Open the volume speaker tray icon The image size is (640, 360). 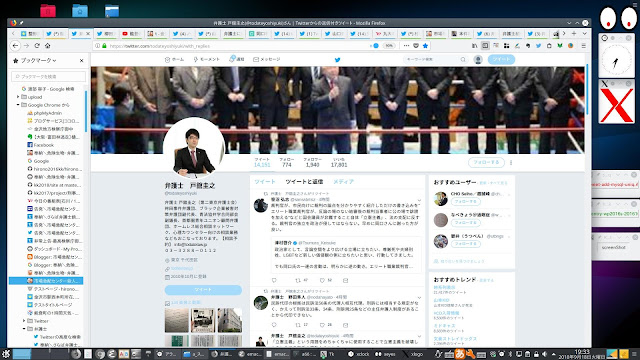click(544, 354)
